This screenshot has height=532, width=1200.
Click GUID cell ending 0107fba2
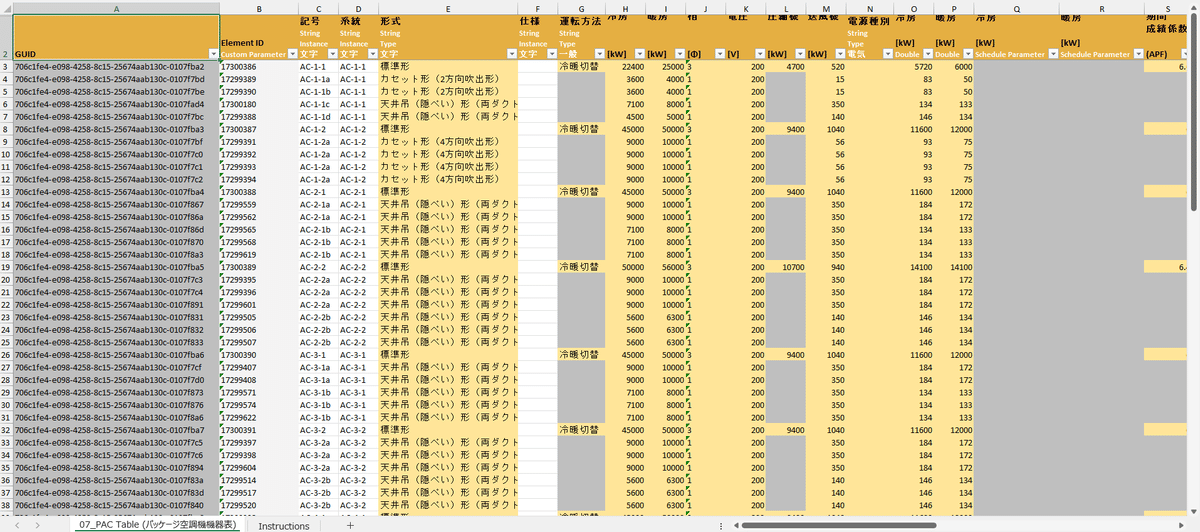pyautogui.click(x=116, y=66)
